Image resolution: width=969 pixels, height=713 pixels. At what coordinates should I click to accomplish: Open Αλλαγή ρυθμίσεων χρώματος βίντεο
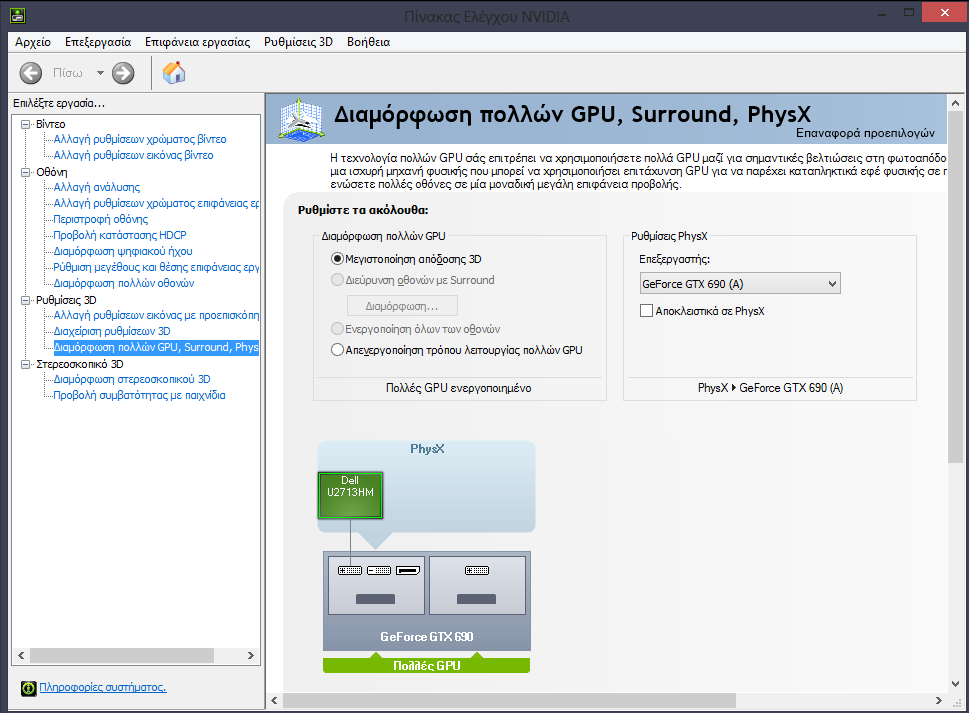[140, 139]
